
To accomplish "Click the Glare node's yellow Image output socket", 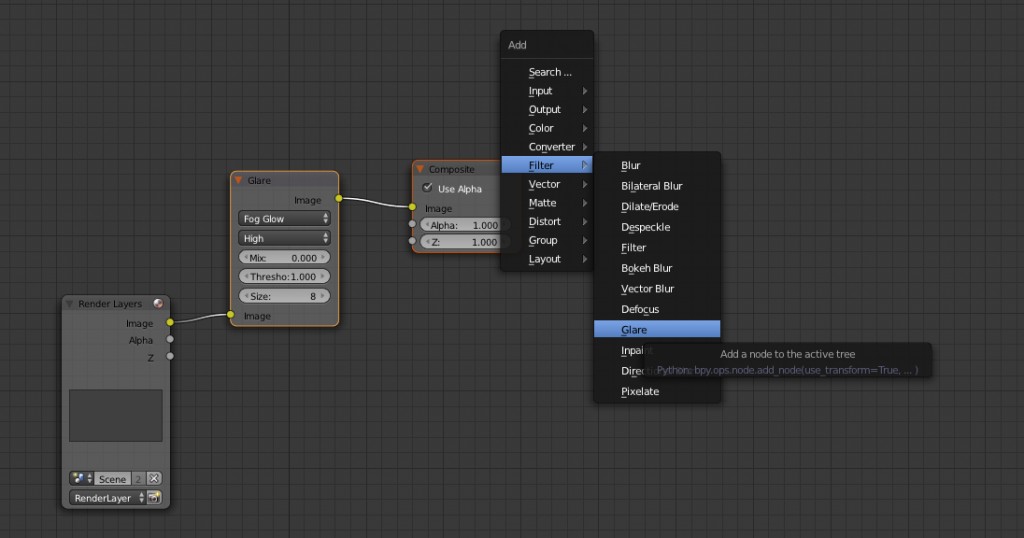I will tap(339, 199).
